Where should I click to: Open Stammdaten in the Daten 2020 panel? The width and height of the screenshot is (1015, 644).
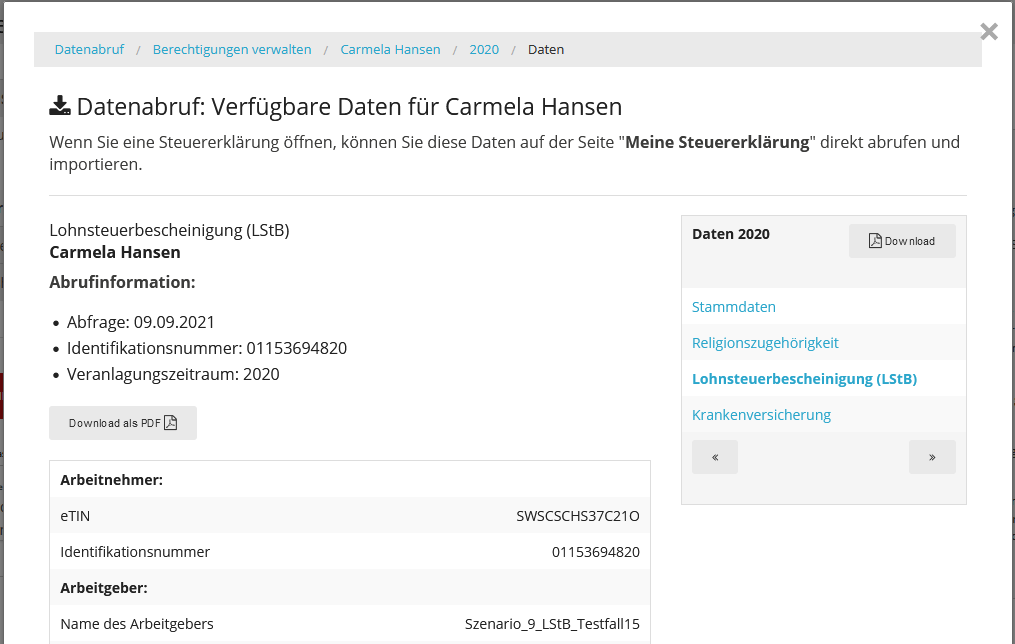(734, 307)
